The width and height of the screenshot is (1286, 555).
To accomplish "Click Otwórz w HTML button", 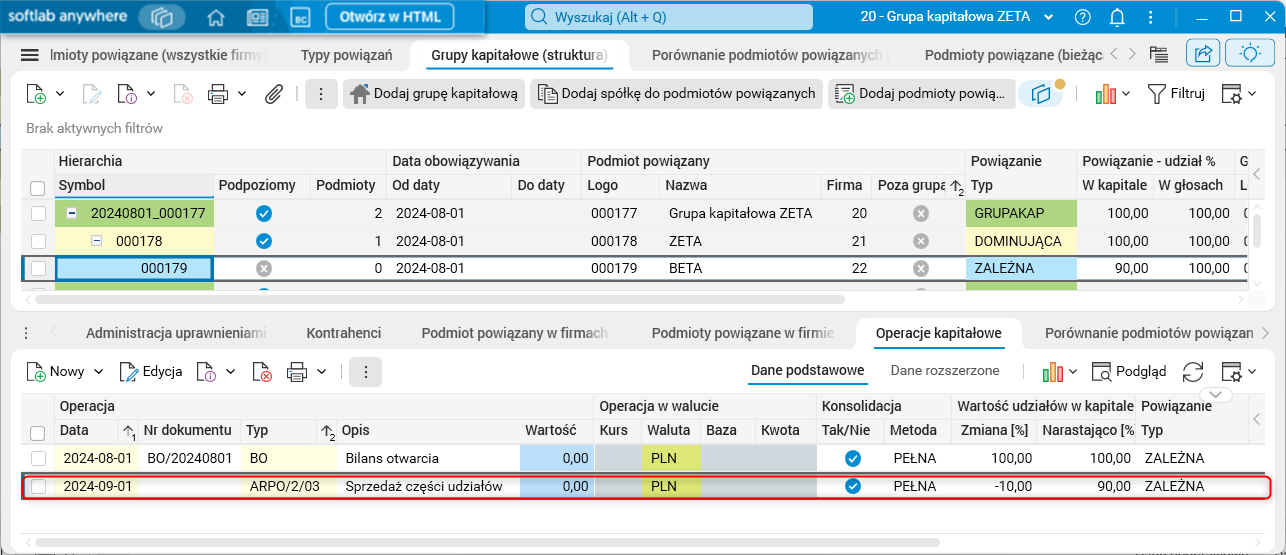I will (x=390, y=17).
